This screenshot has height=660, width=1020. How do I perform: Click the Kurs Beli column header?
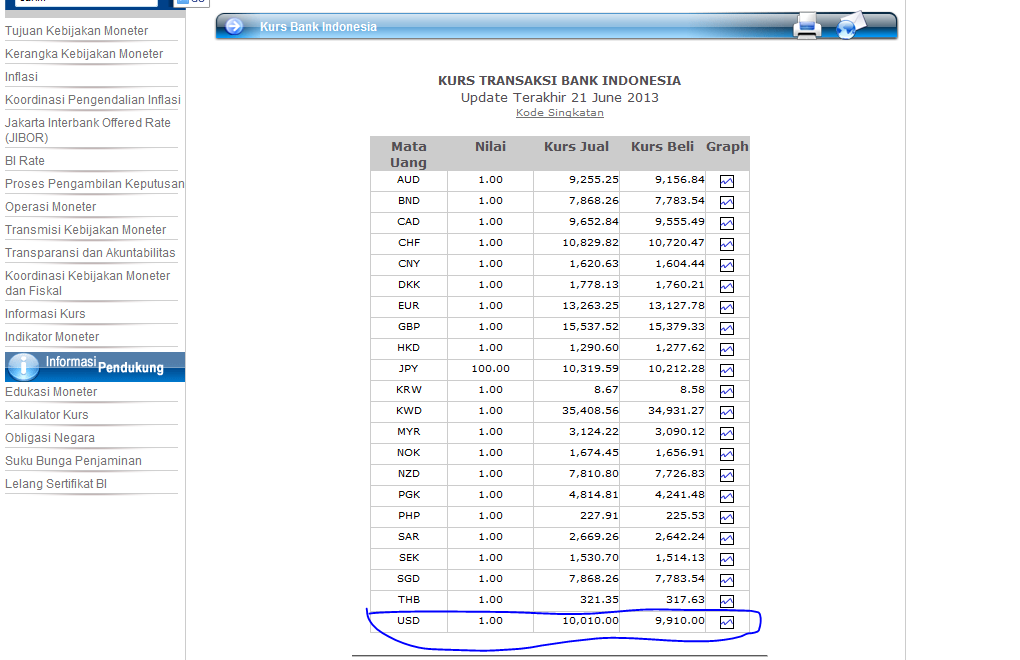point(662,147)
